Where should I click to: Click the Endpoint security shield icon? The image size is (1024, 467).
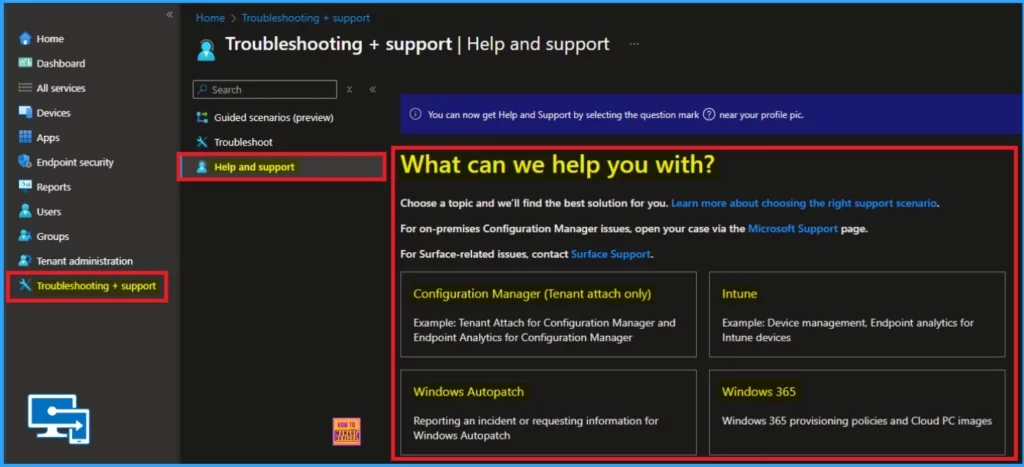pos(25,162)
